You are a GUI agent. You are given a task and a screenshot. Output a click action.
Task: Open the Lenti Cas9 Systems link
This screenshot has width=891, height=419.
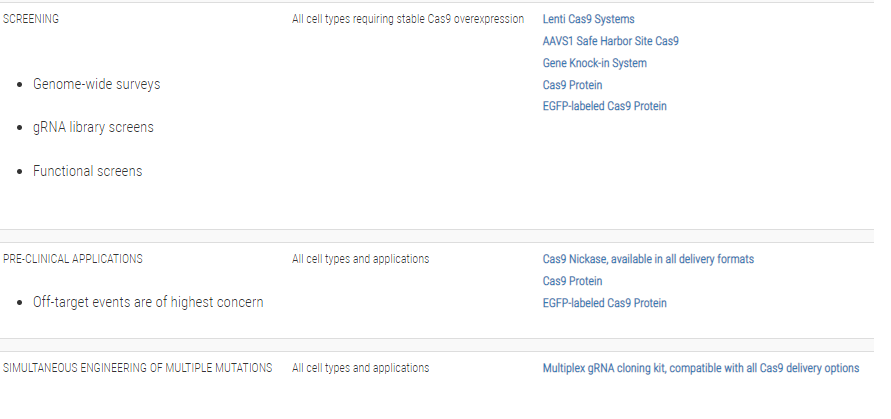tap(588, 19)
